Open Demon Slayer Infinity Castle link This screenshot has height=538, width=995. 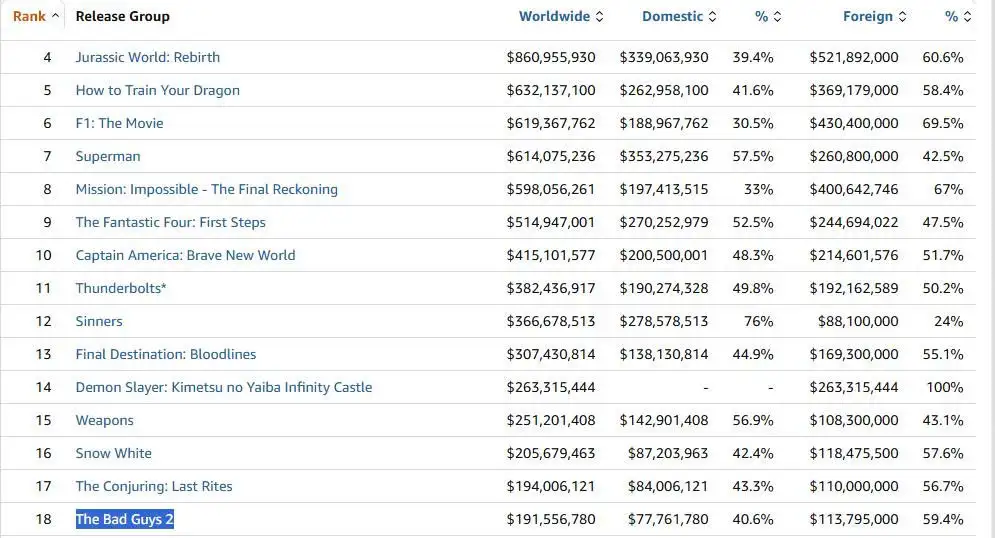[x=223, y=387]
